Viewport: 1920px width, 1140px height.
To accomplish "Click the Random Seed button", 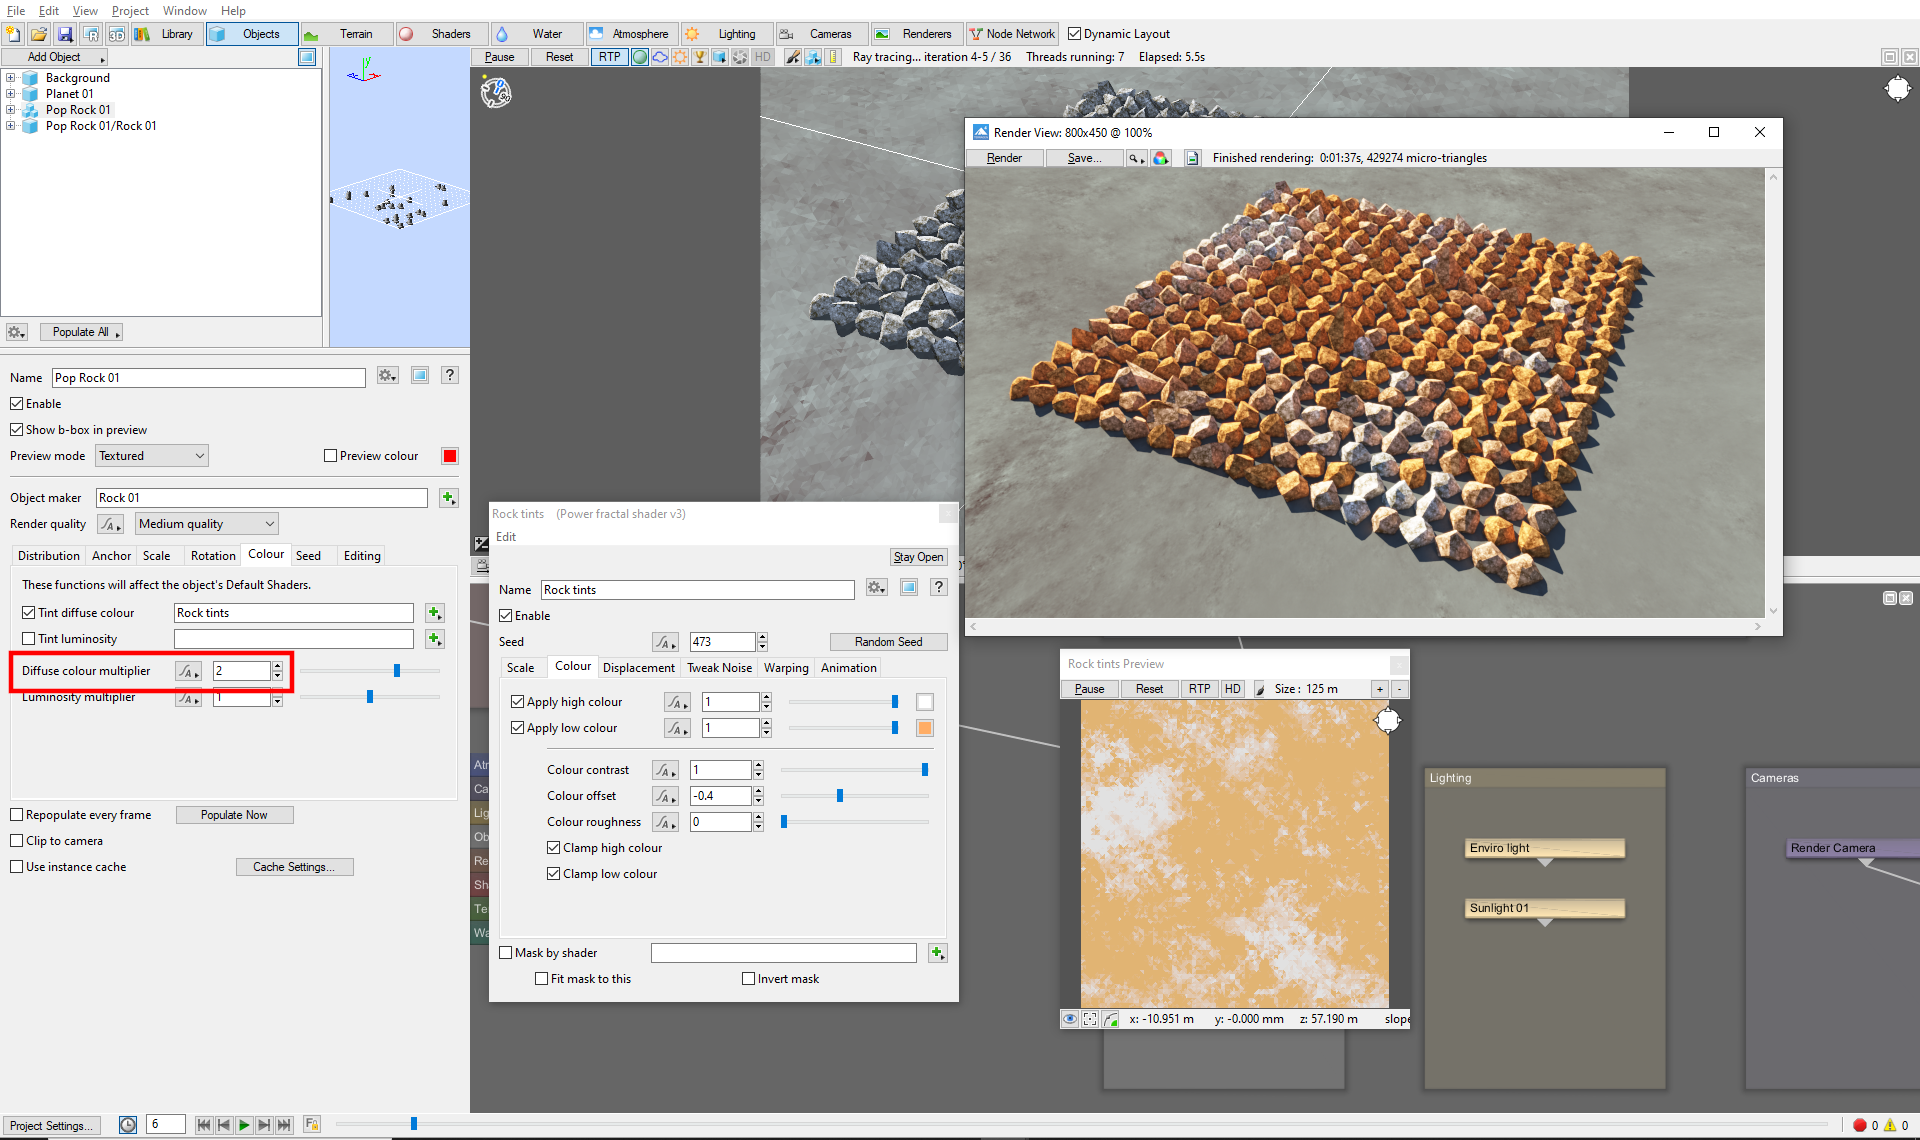I will point(888,642).
